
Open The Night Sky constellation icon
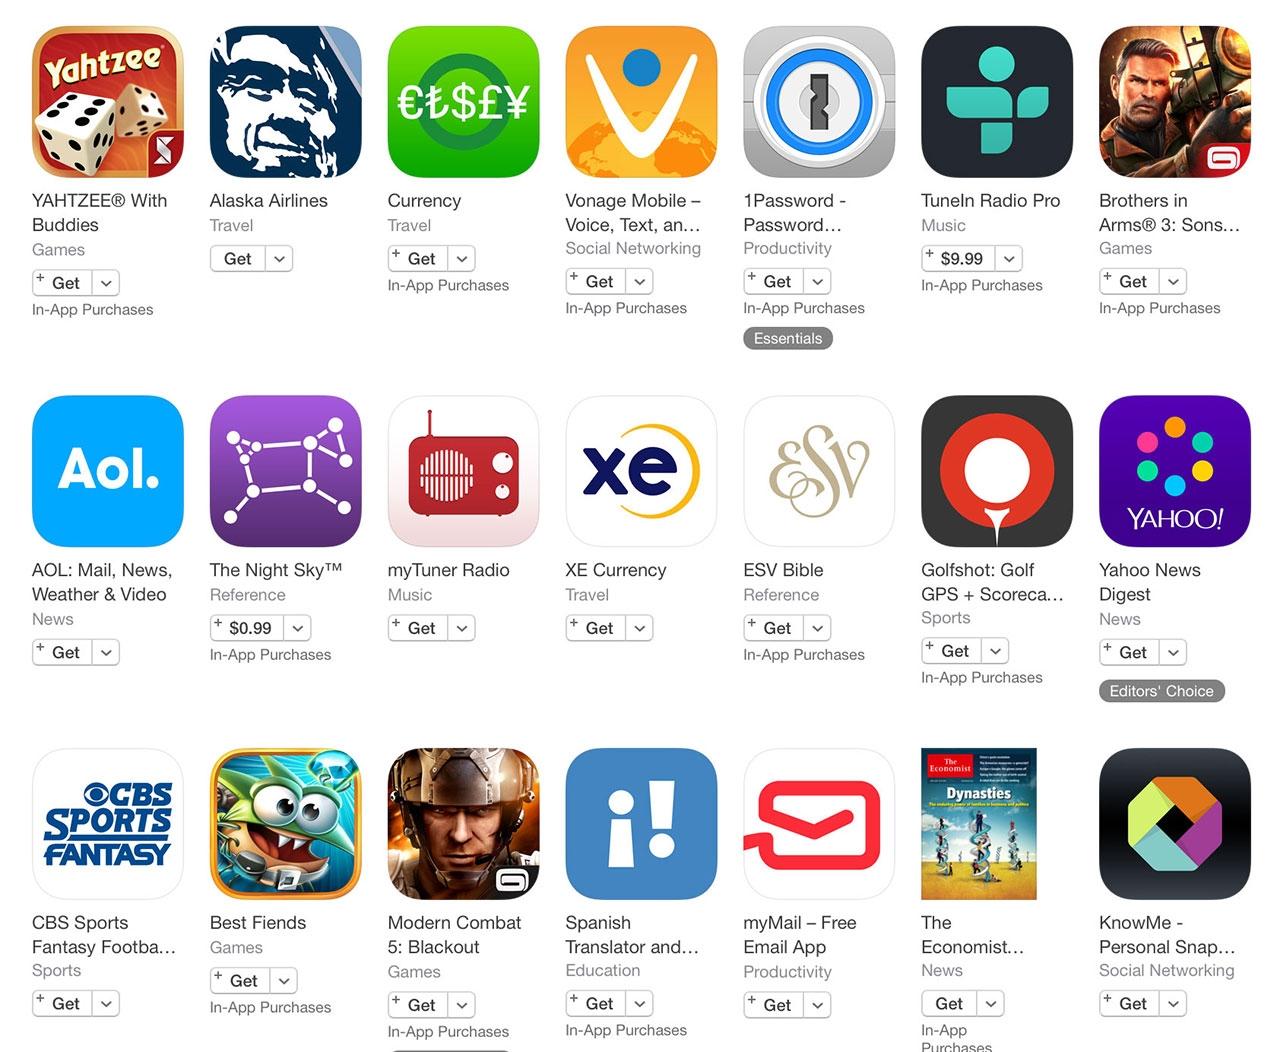[x=286, y=471]
